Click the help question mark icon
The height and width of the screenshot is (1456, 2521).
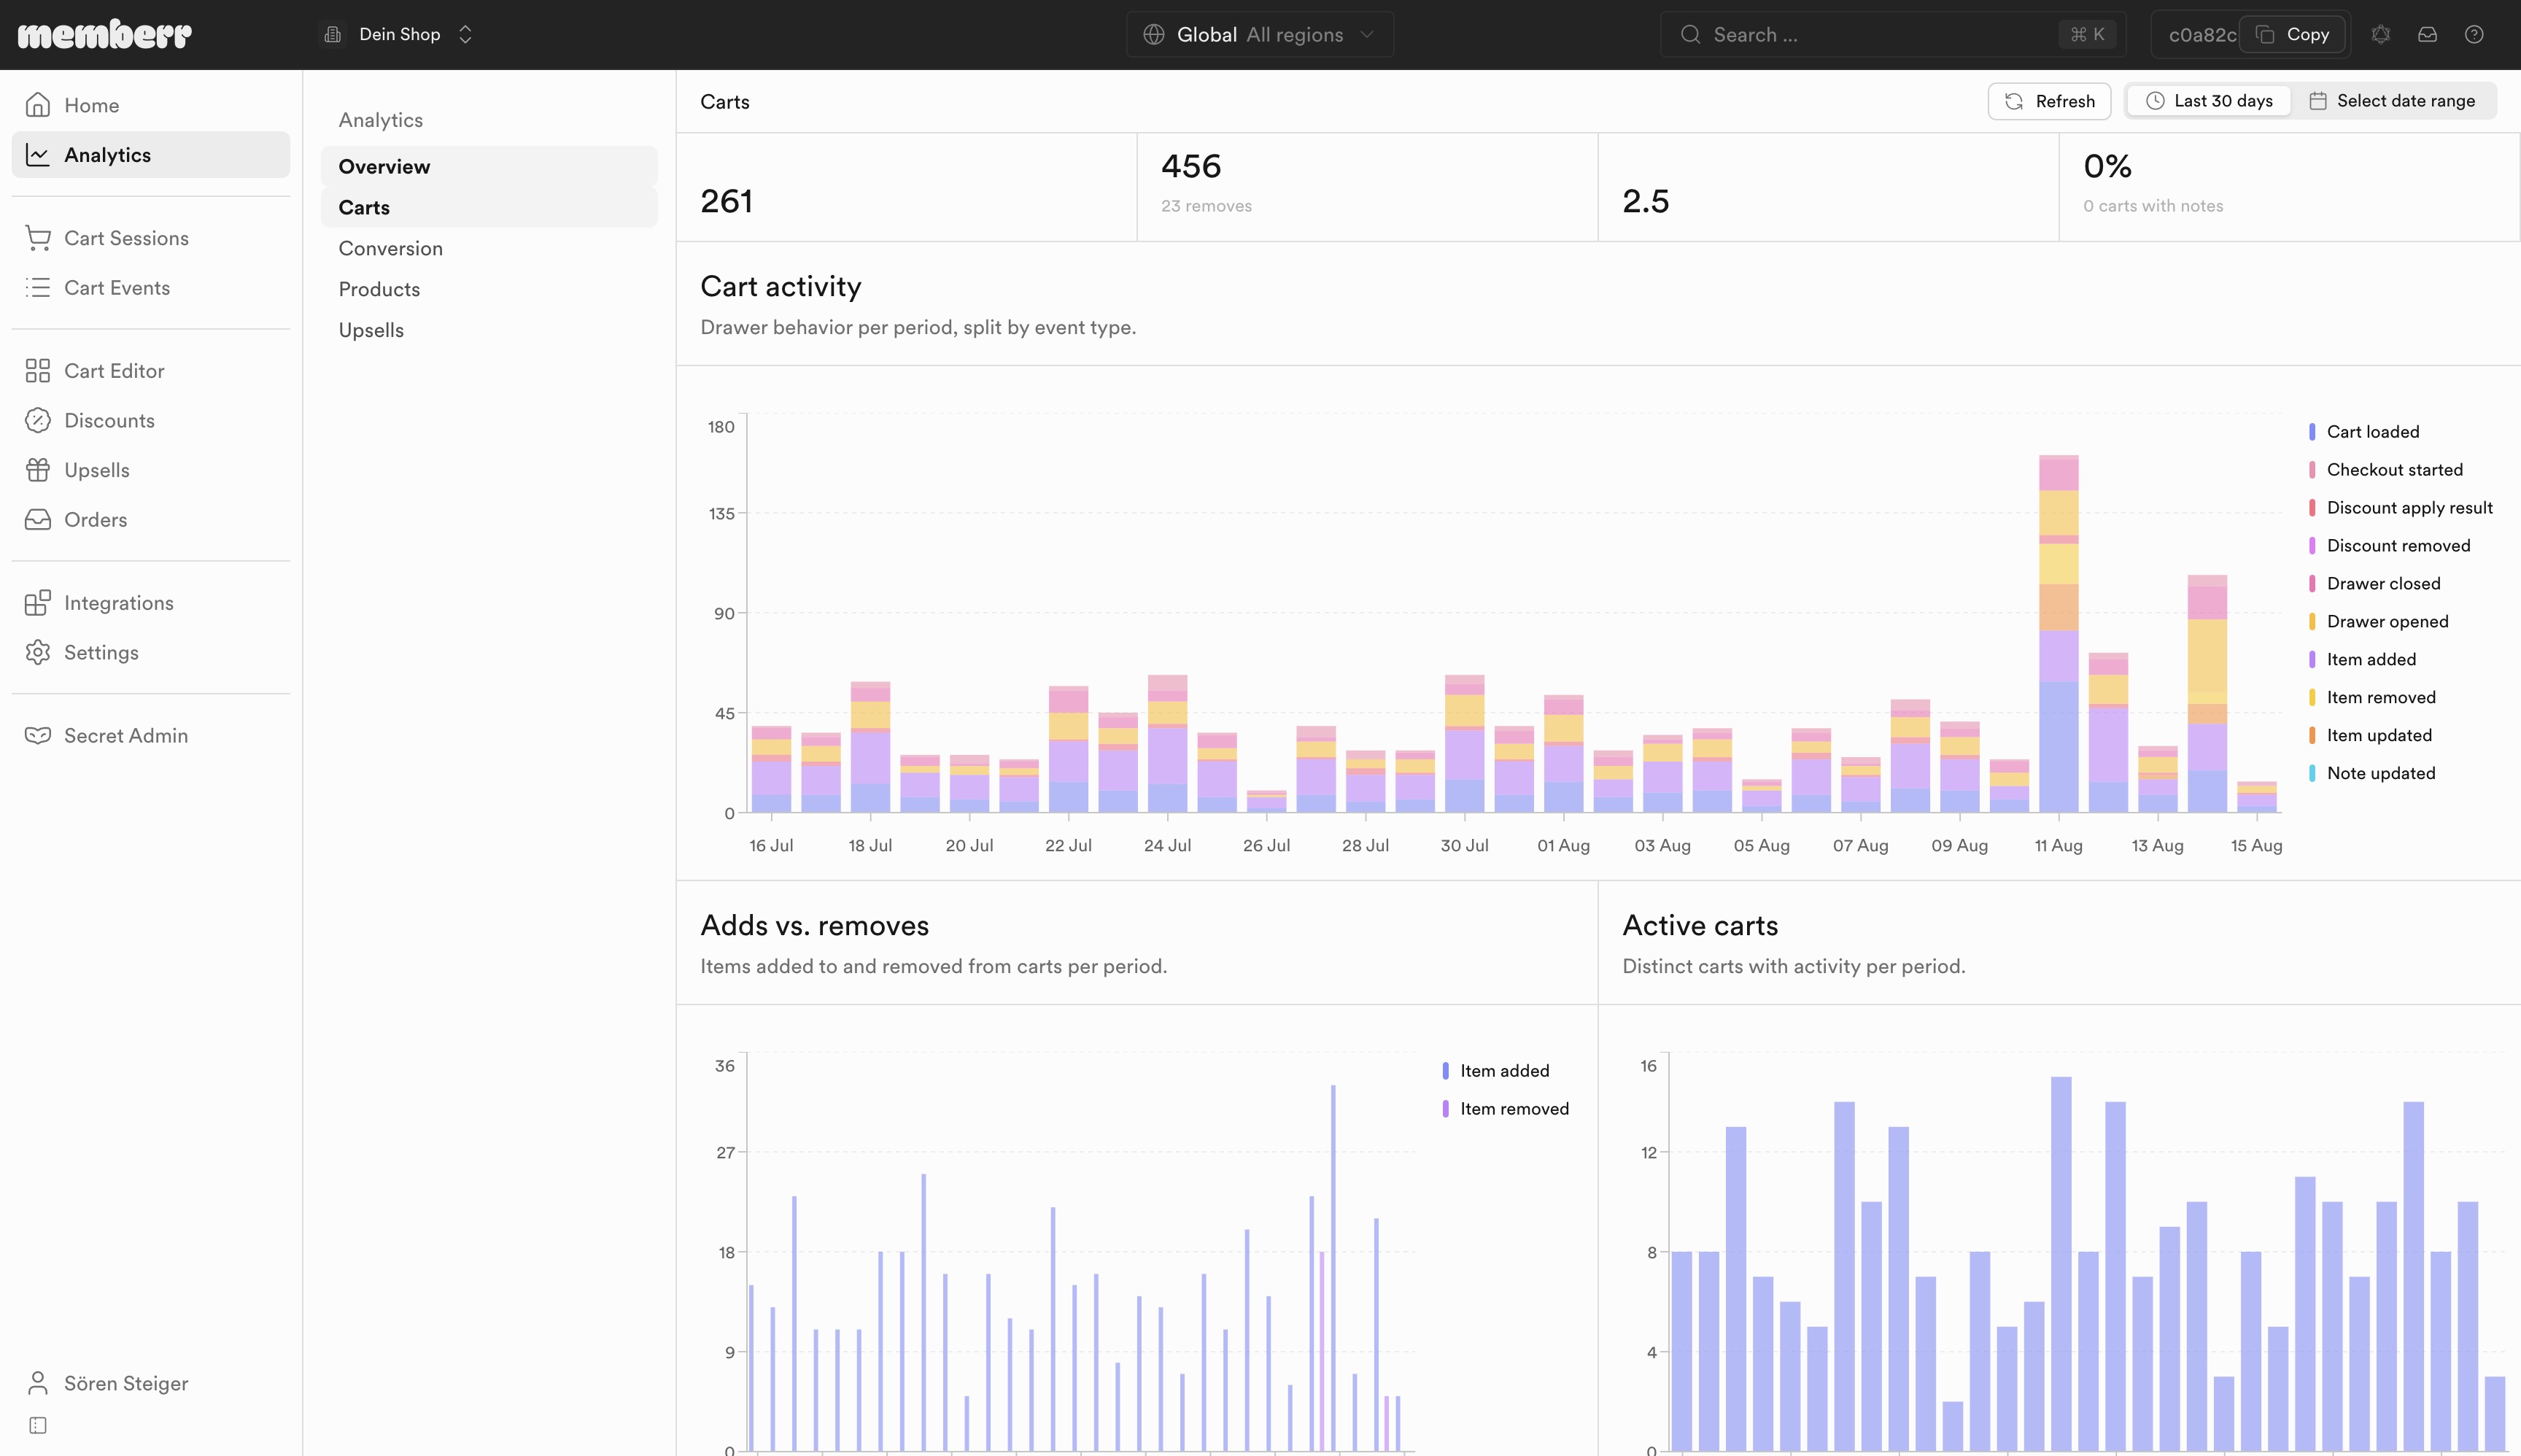[2474, 35]
